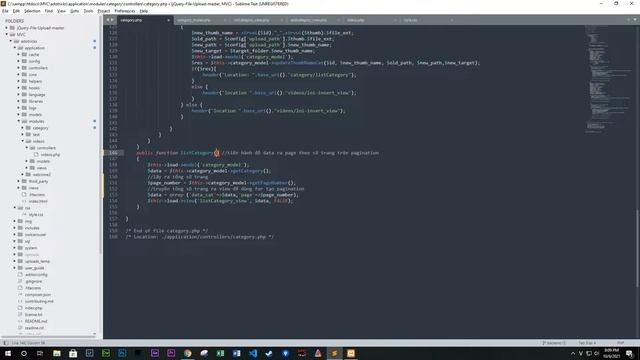640x360 pixels.
Task: Expand the uploads_temp folder
Action: [15, 261]
